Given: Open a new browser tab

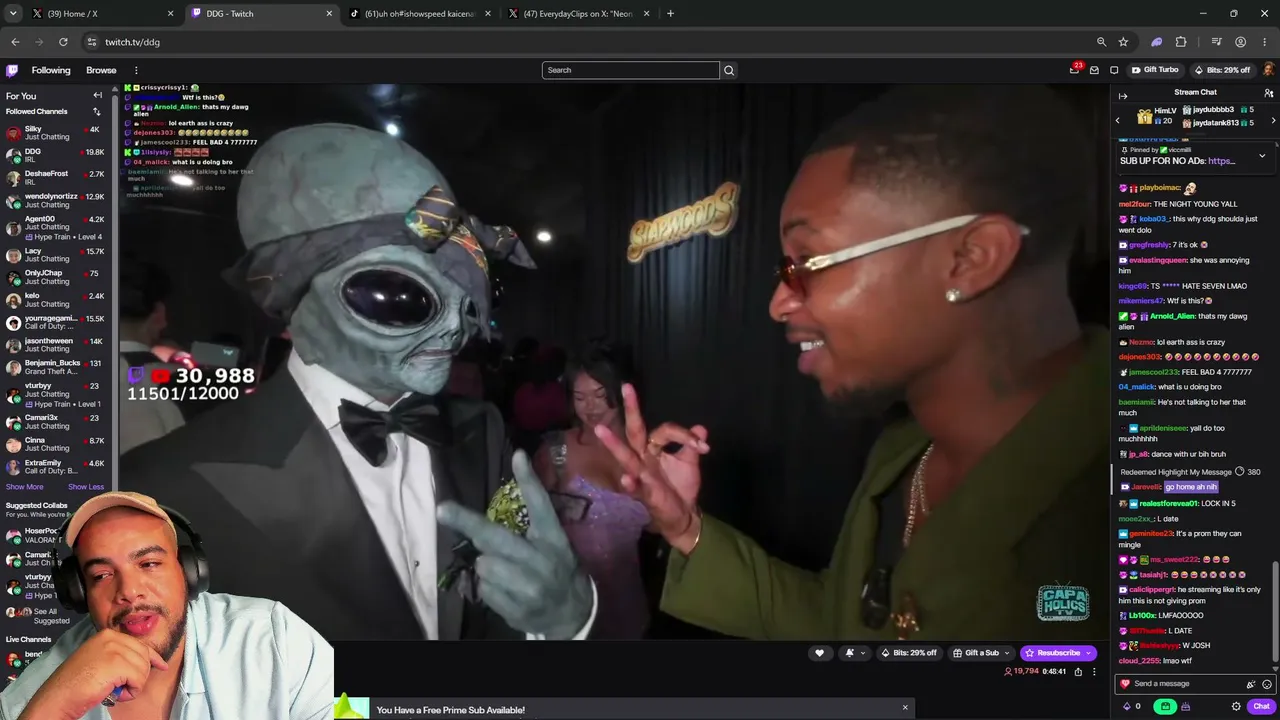Looking at the screenshot, I should pyautogui.click(x=670, y=14).
